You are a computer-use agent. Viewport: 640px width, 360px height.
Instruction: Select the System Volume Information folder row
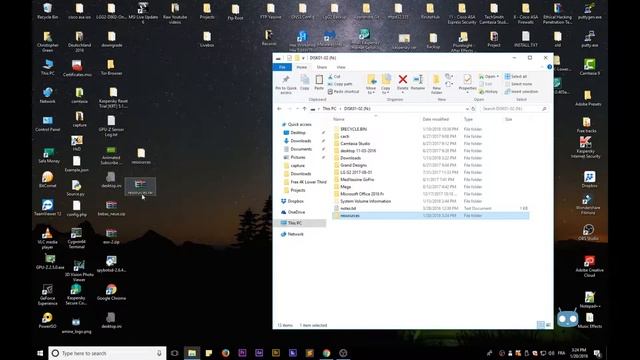tap(431, 201)
